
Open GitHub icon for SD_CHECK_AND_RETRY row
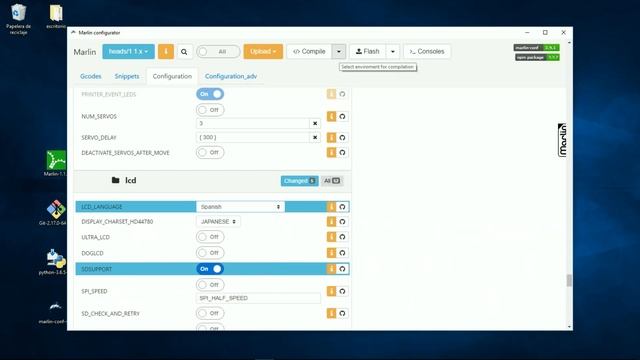click(342, 313)
